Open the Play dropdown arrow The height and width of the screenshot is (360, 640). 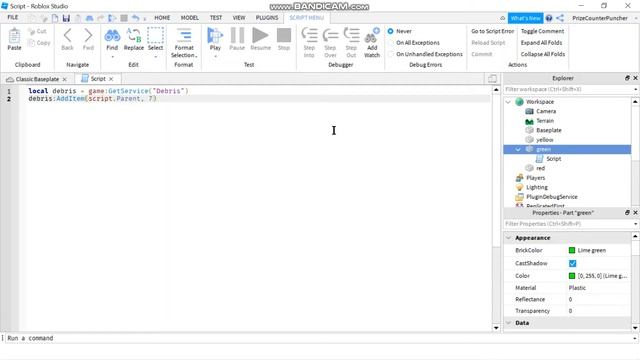215,57
